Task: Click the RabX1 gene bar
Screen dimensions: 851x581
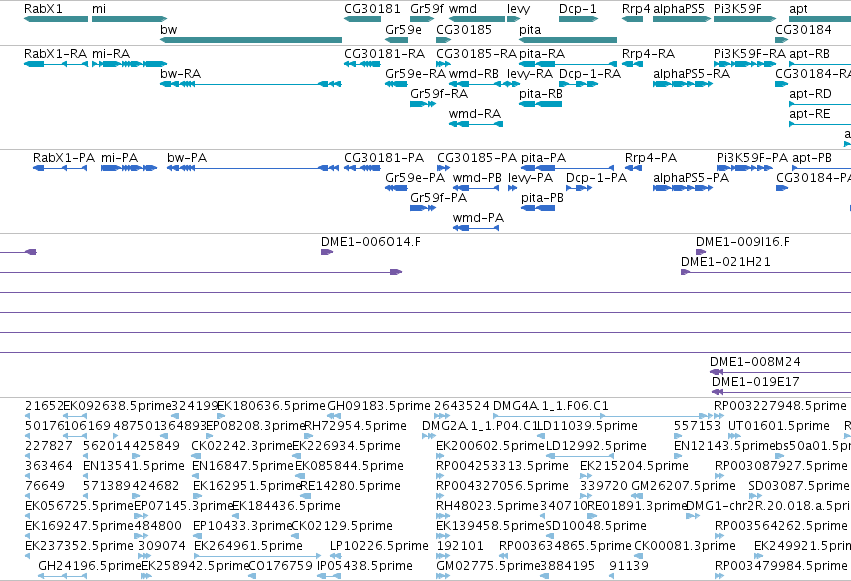Action: pyautogui.click(x=56, y=19)
